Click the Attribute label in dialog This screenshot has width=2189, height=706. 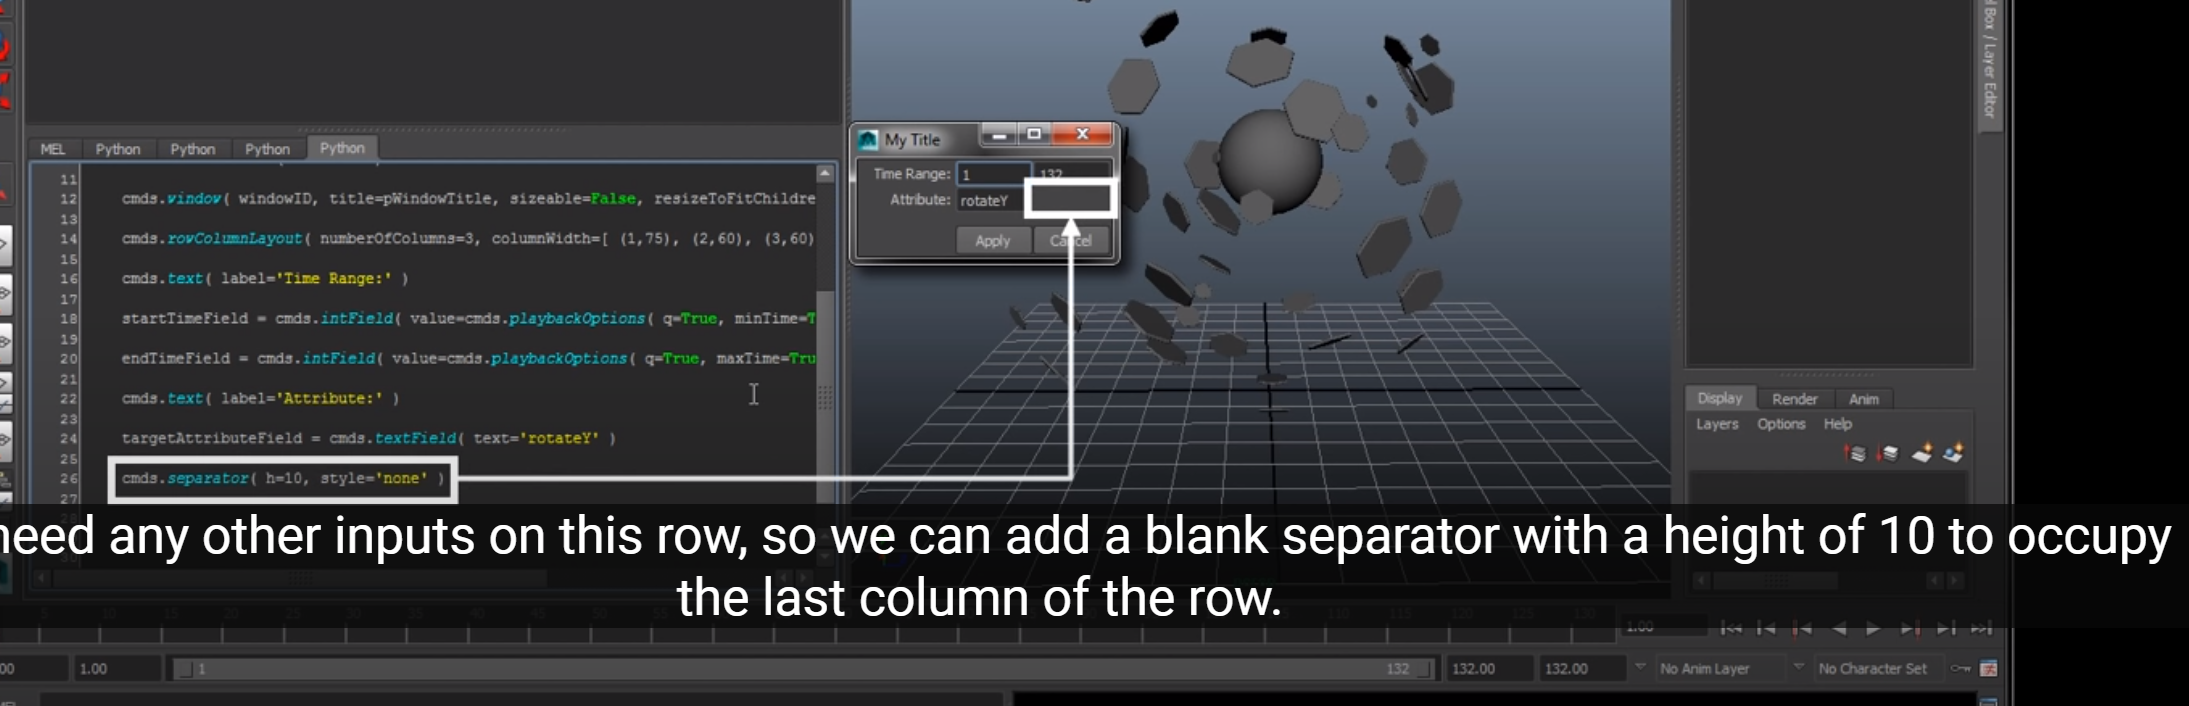(920, 200)
